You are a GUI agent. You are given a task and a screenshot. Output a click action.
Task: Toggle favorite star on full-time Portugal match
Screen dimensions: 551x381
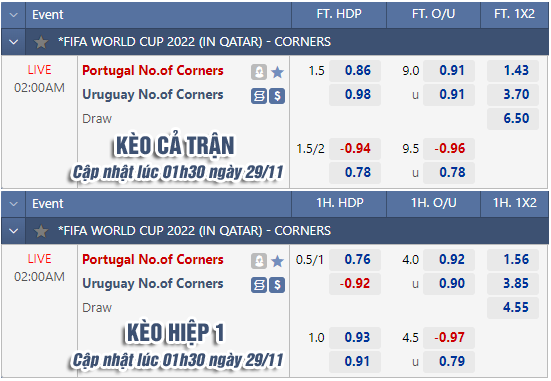[278, 72]
